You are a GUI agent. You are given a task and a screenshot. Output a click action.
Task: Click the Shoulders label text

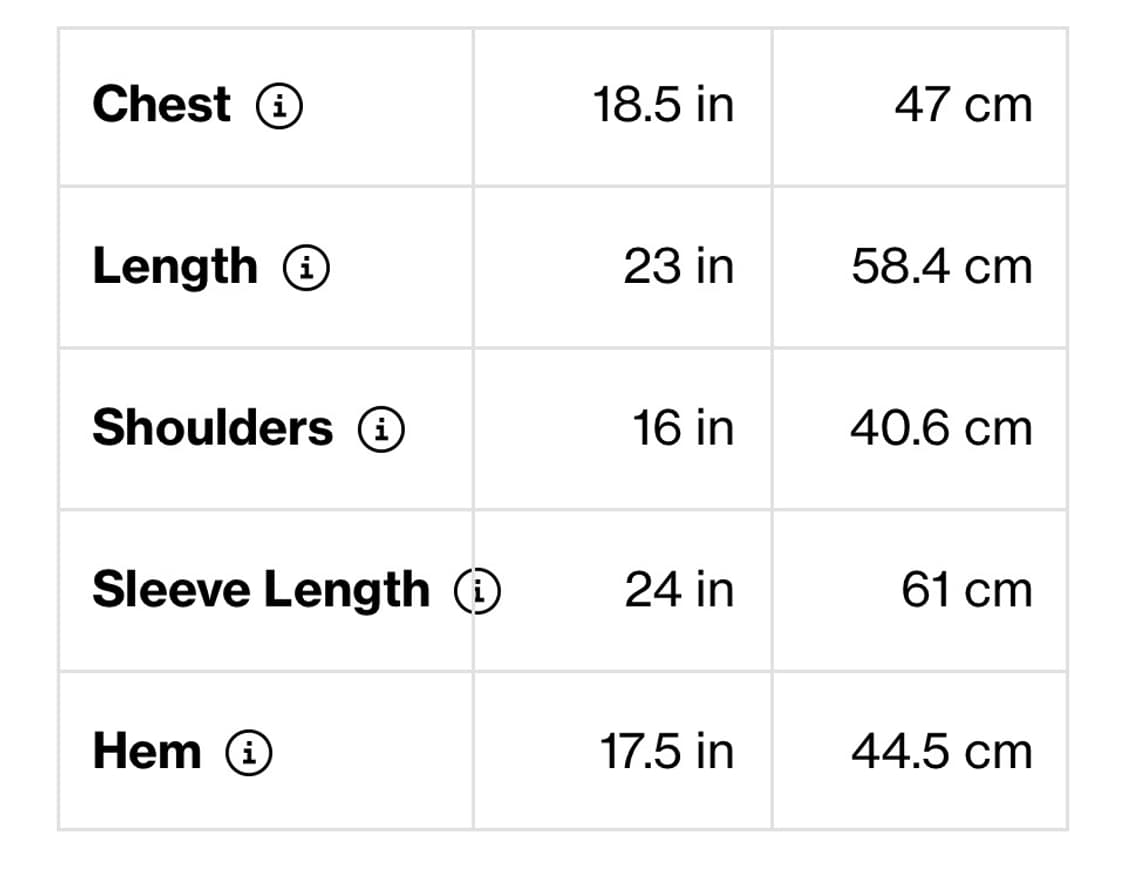tap(212, 429)
